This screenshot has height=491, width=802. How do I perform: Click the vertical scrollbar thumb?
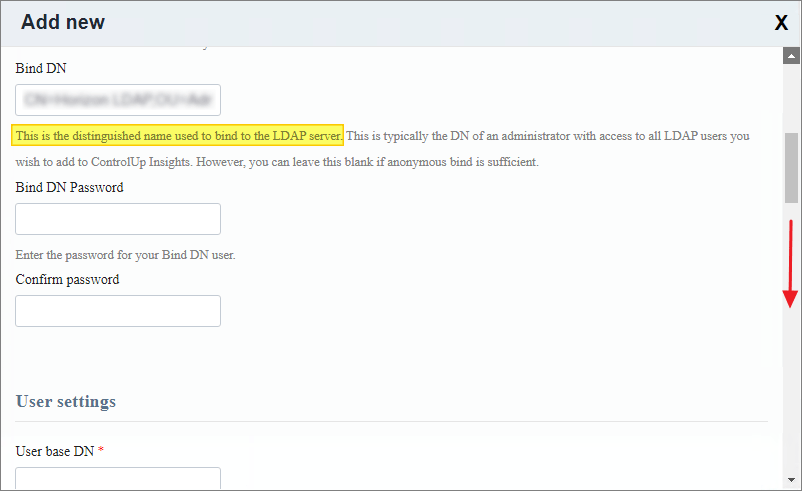[x=791, y=167]
